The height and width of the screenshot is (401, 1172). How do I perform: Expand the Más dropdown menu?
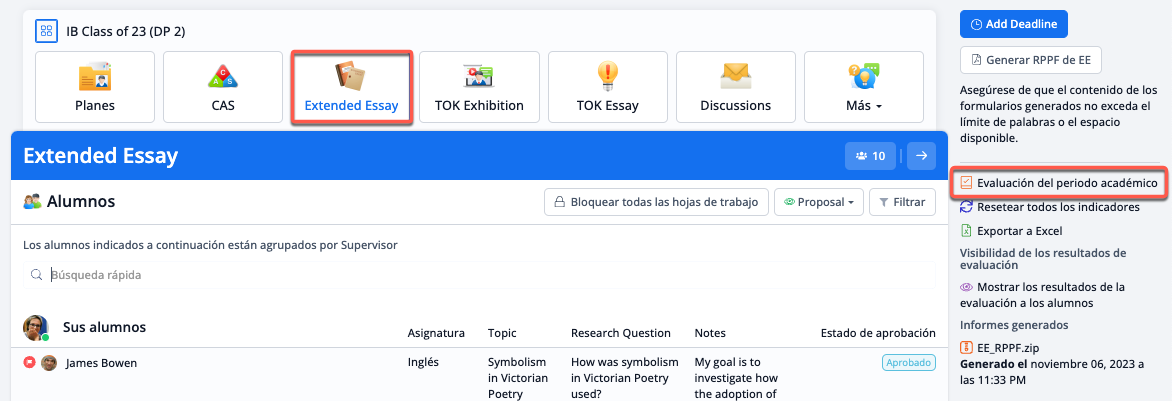coord(863,87)
